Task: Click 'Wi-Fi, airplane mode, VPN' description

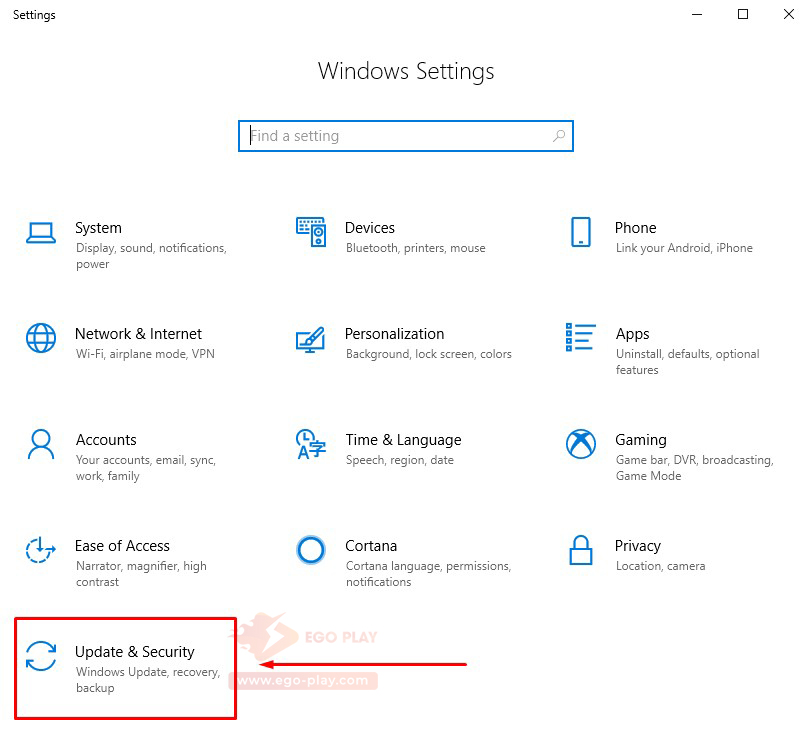Action: 145,354
